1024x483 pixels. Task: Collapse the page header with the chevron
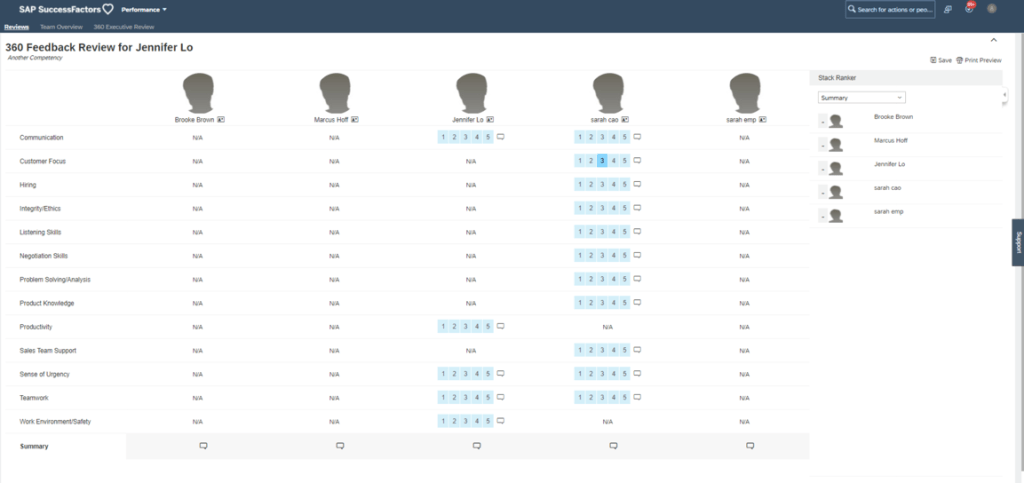993,40
